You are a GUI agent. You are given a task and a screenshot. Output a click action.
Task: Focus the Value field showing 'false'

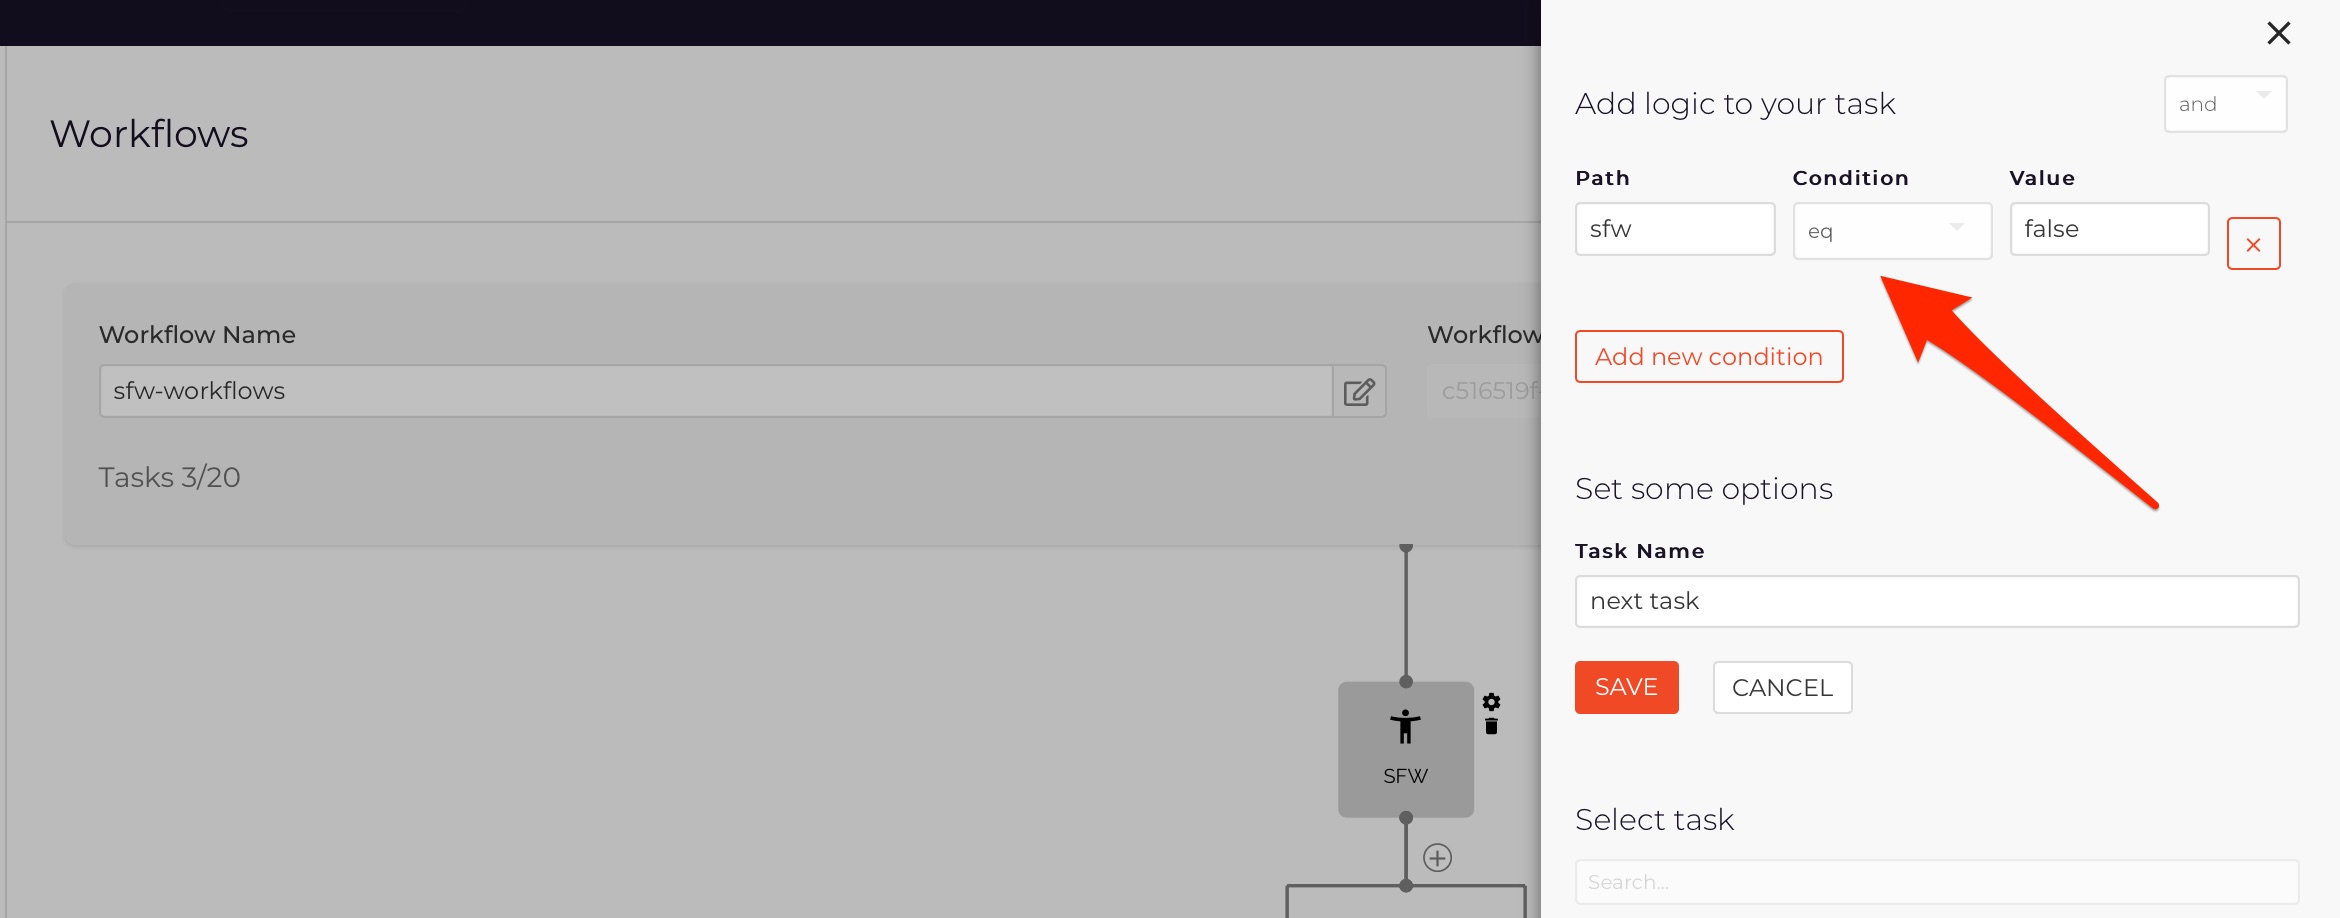(2108, 229)
